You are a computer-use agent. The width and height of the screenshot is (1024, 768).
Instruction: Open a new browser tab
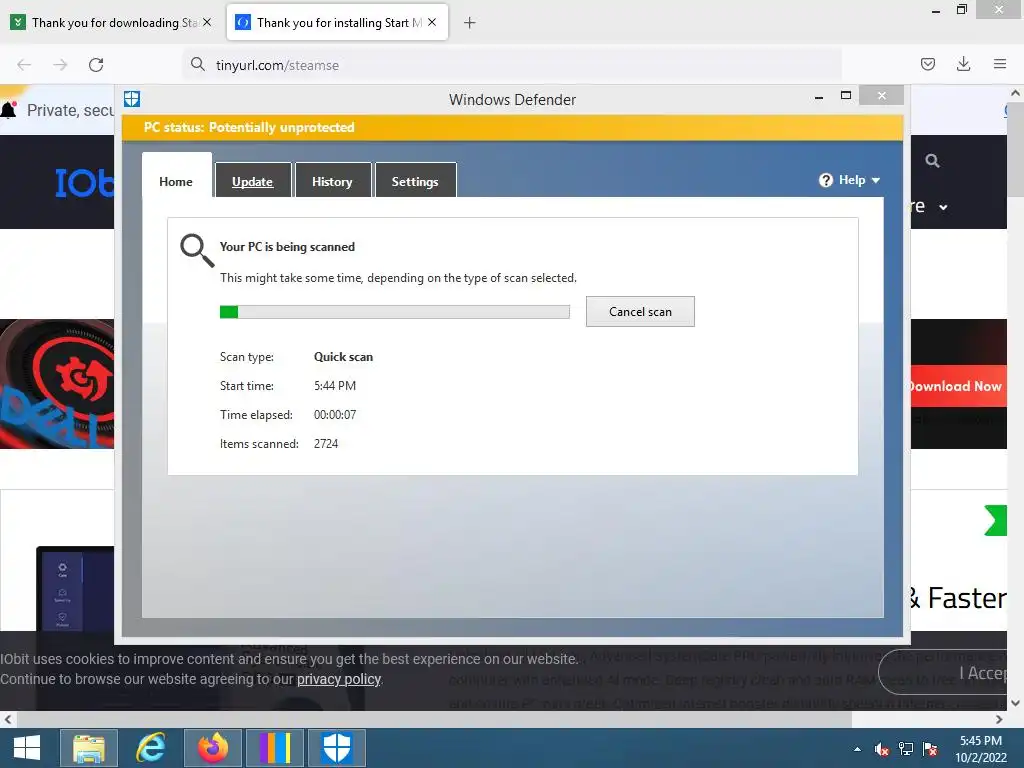click(470, 23)
